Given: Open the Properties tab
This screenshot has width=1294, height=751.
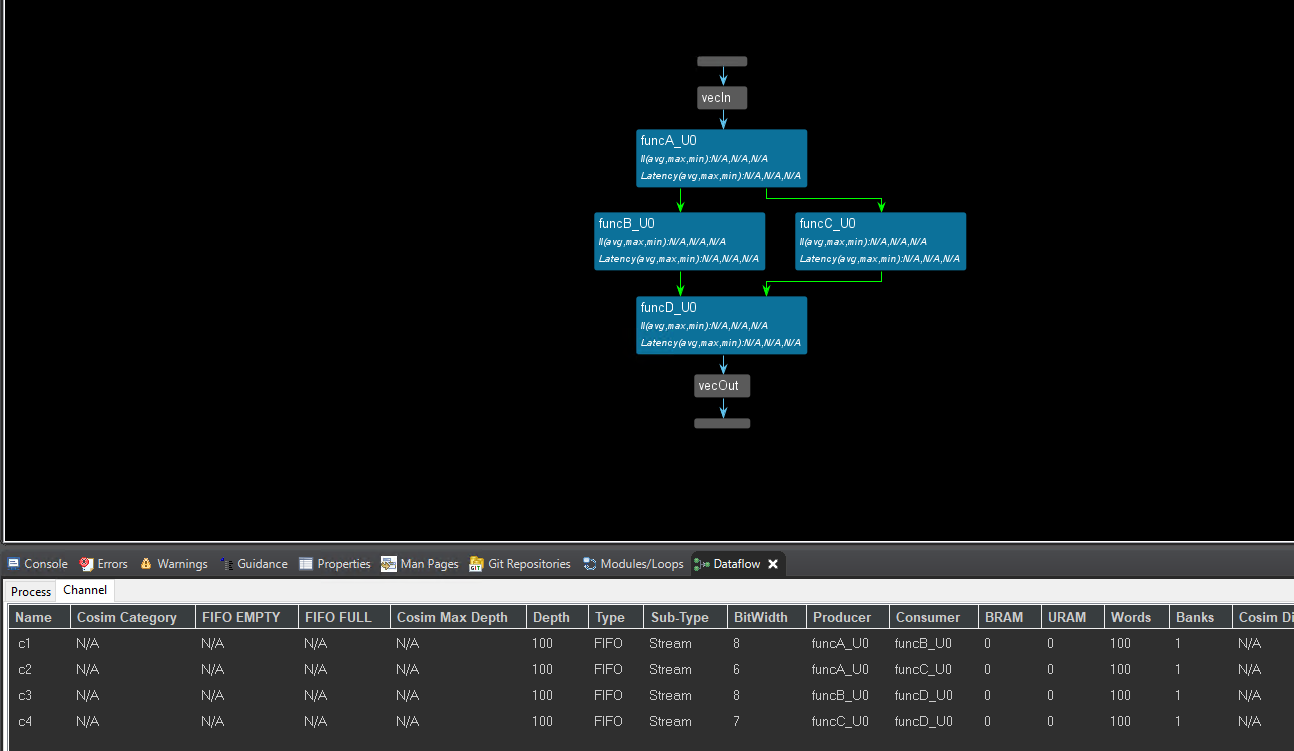Looking at the screenshot, I should [335, 564].
